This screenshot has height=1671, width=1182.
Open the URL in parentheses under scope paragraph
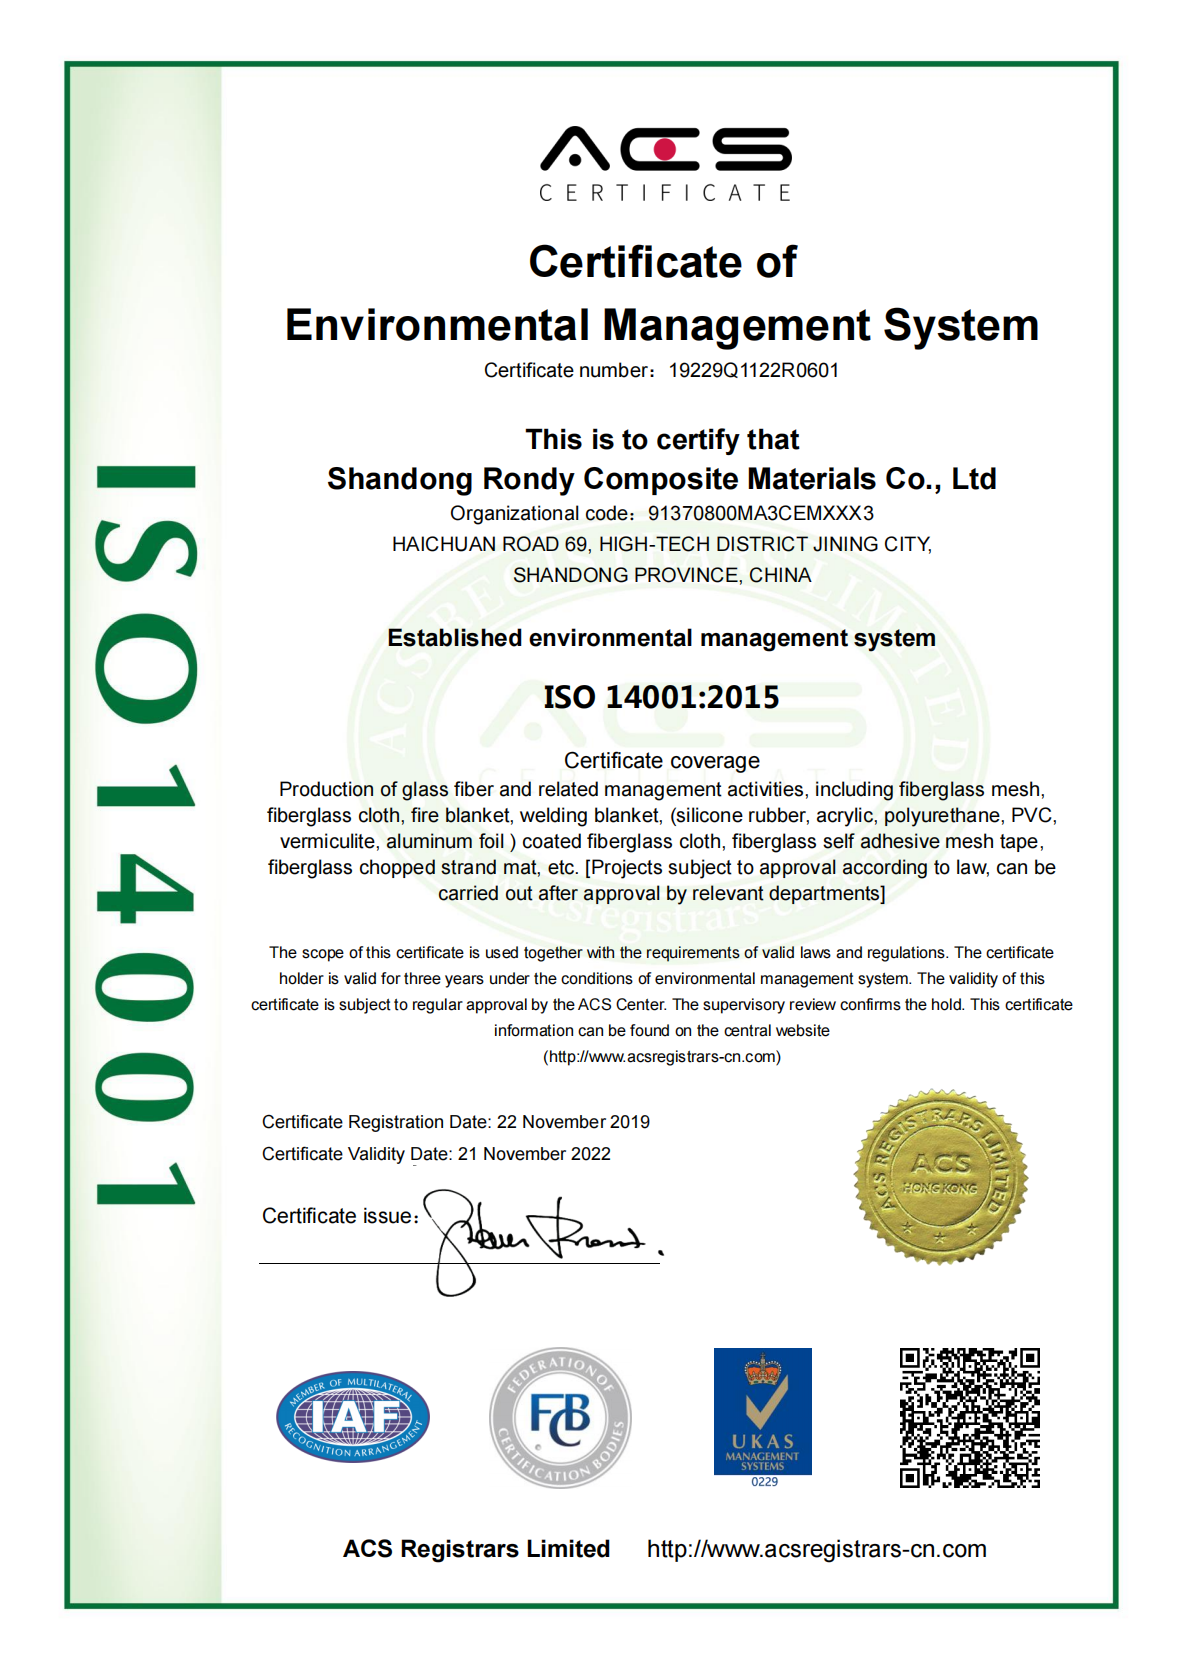(662, 1057)
